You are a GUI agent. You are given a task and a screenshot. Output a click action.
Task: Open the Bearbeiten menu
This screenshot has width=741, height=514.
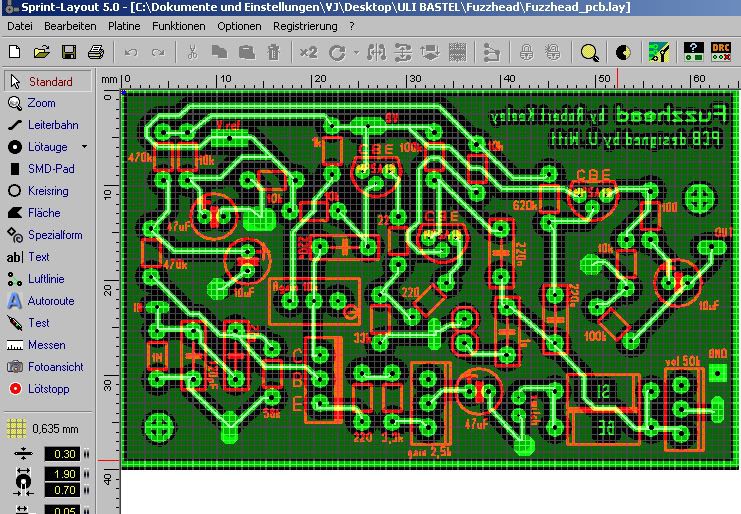70,26
